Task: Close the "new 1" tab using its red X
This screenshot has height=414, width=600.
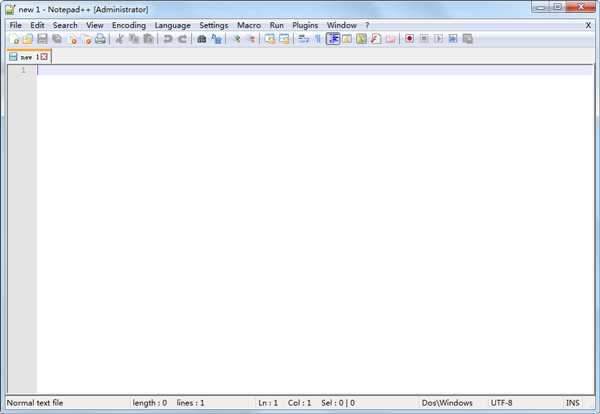Action: pyautogui.click(x=44, y=57)
